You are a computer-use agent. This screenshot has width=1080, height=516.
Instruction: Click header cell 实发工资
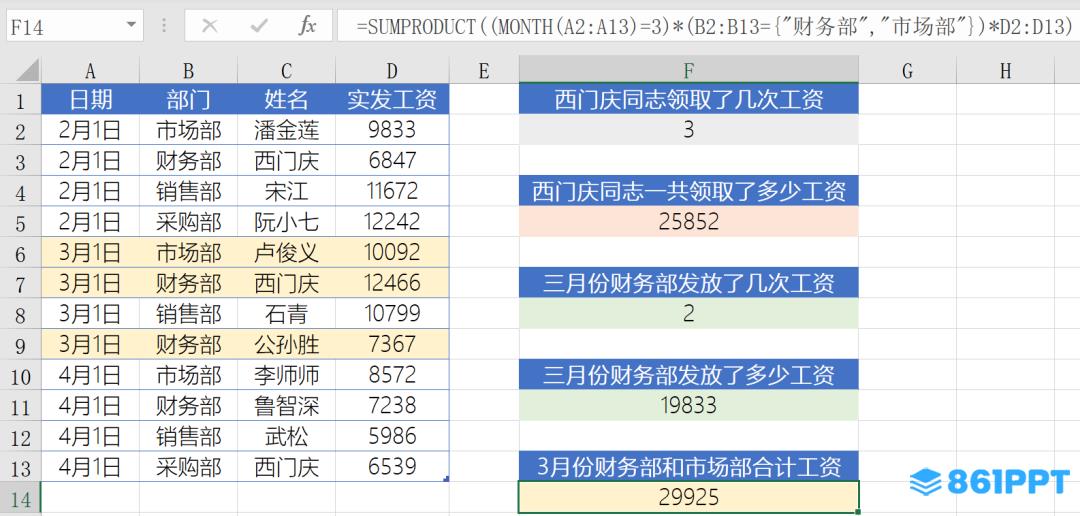pos(392,100)
